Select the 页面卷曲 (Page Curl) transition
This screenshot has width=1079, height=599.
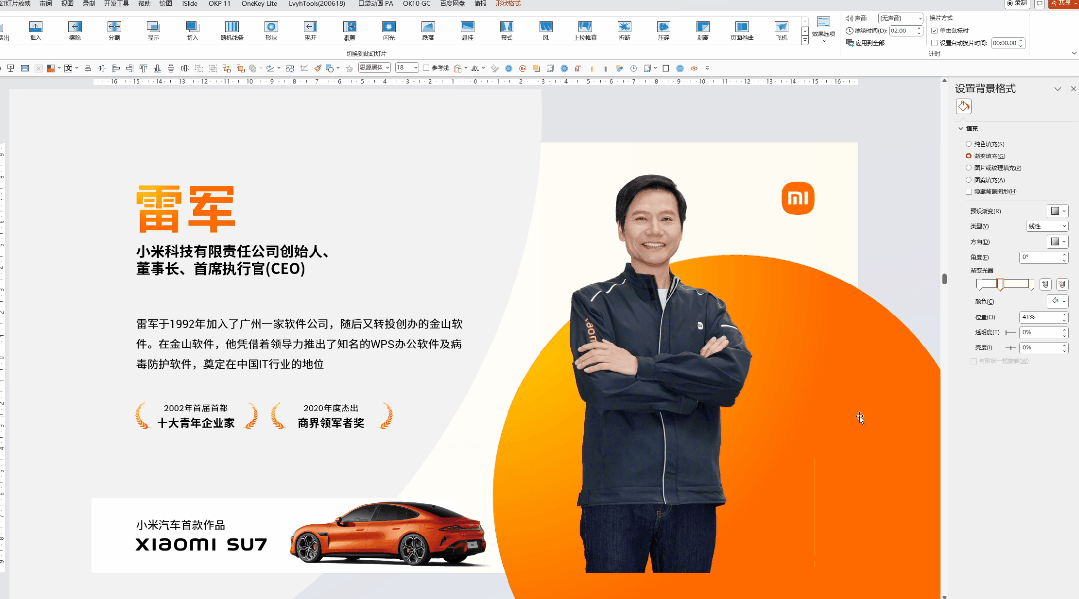click(x=742, y=30)
